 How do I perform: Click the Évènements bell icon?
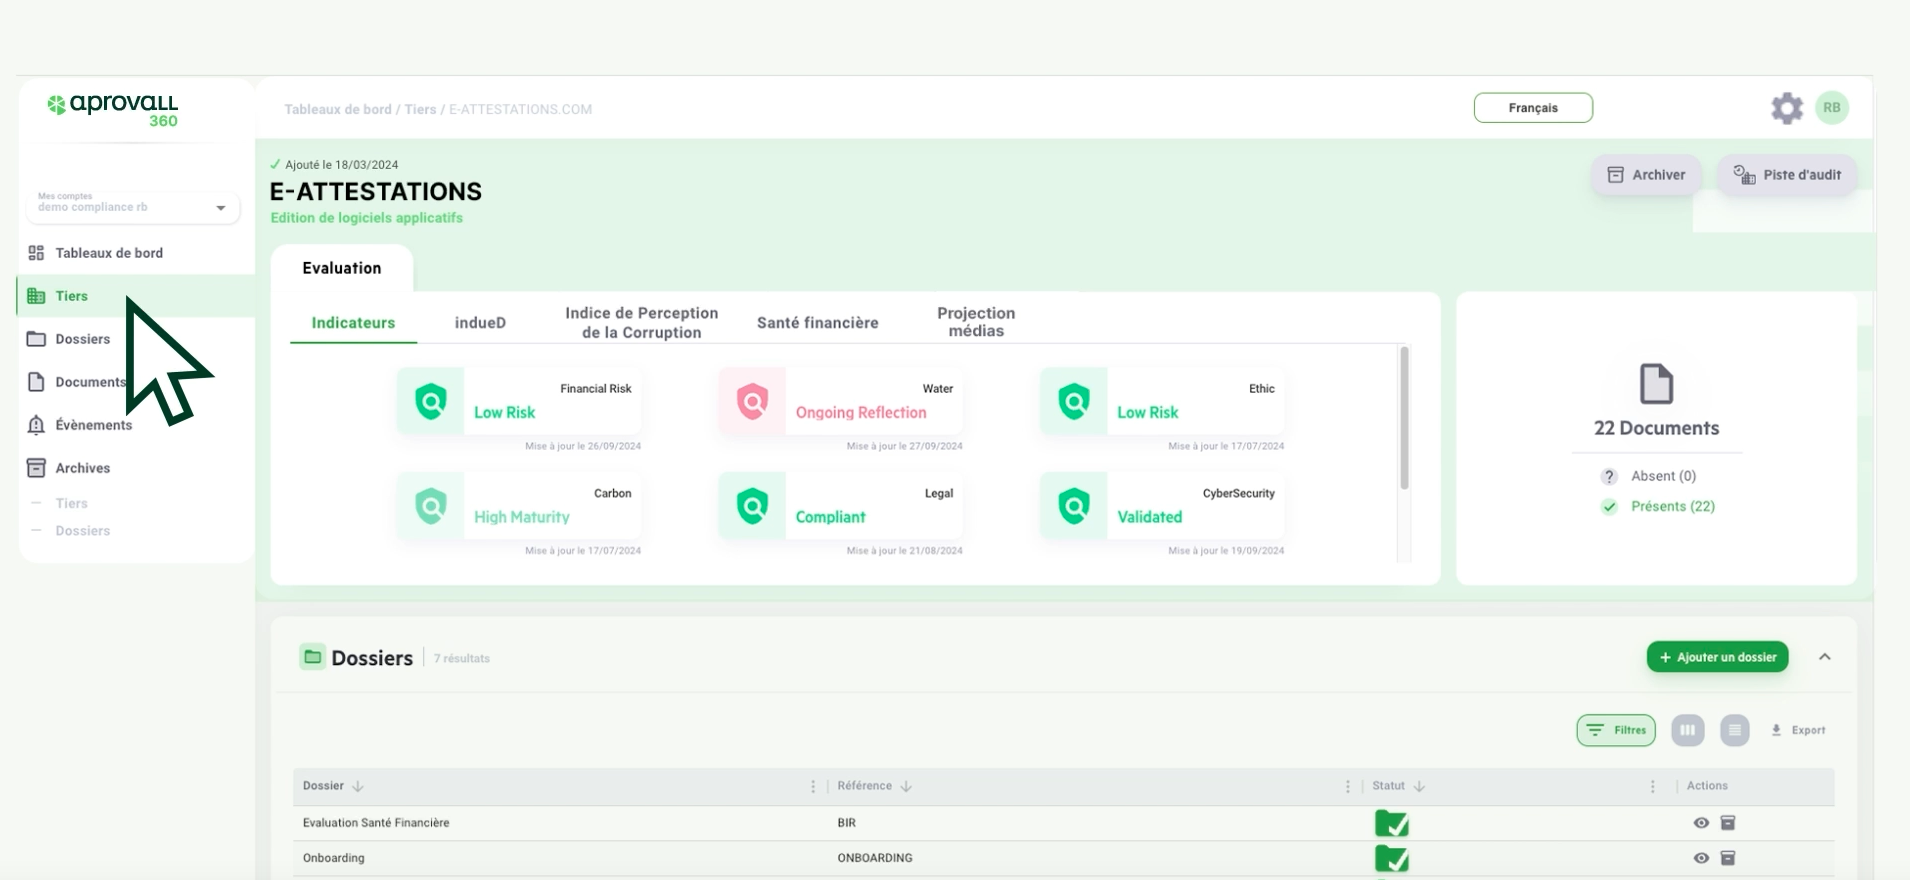pyautogui.click(x=36, y=425)
